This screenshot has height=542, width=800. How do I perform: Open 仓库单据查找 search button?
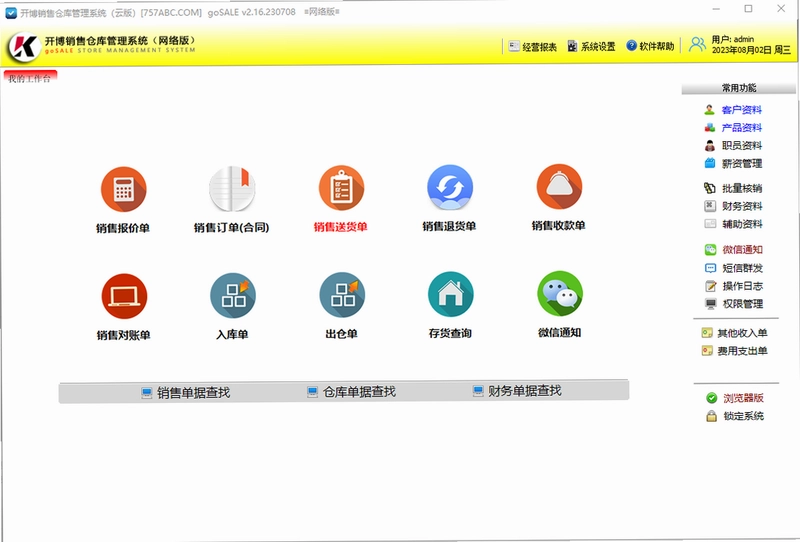tap(352, 391)
